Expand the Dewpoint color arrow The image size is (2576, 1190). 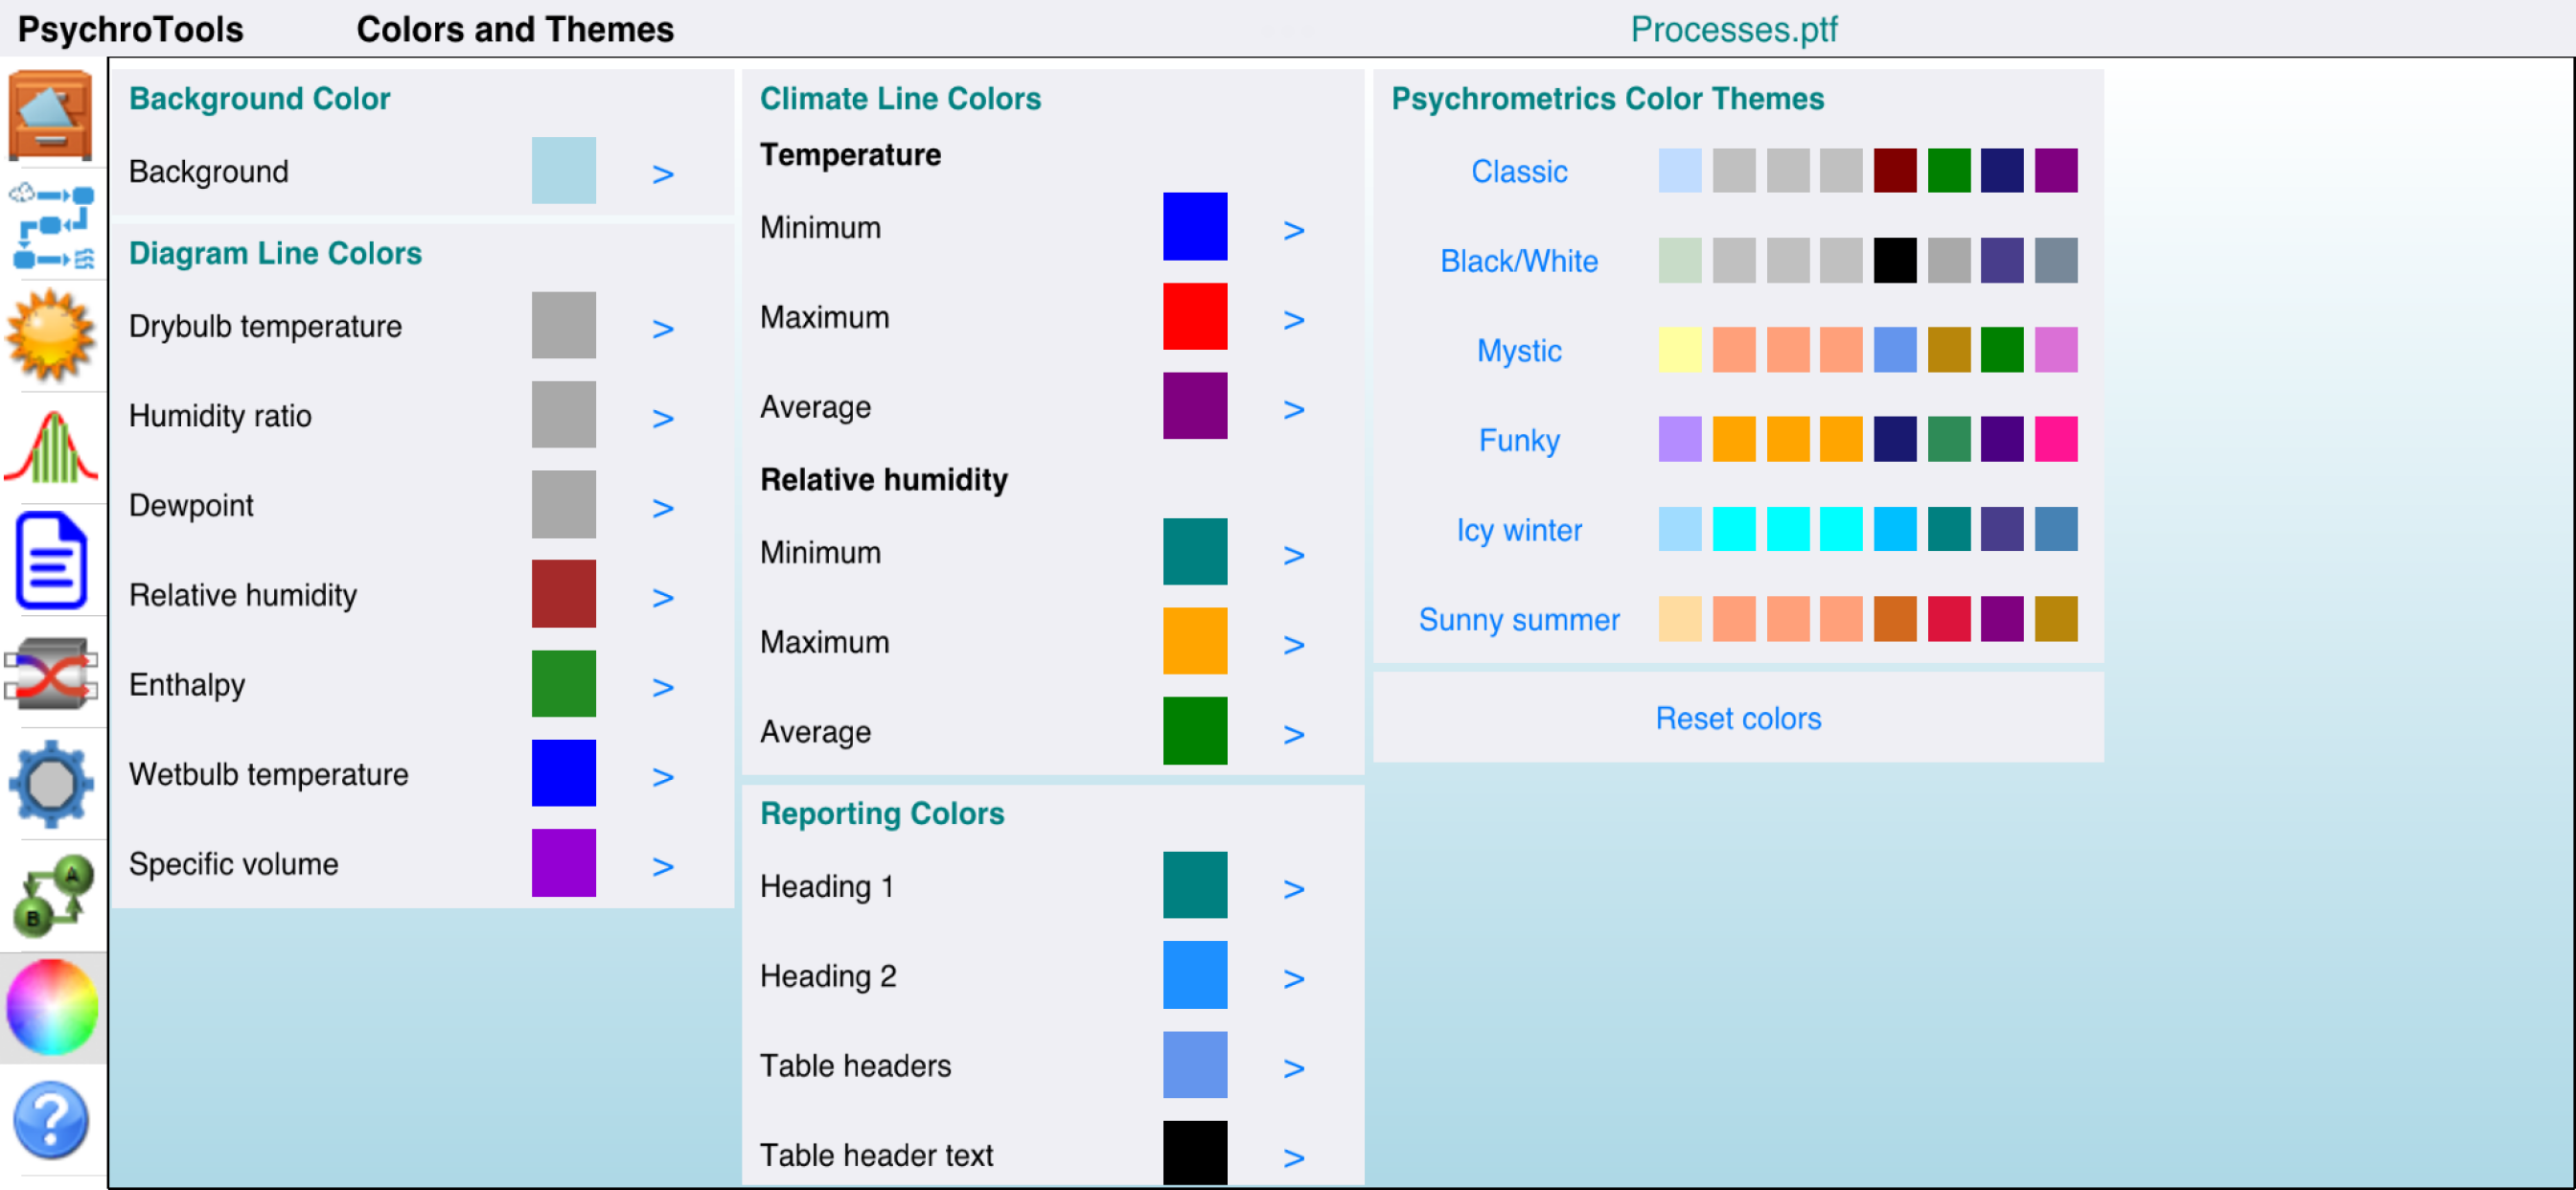(662, 508)
